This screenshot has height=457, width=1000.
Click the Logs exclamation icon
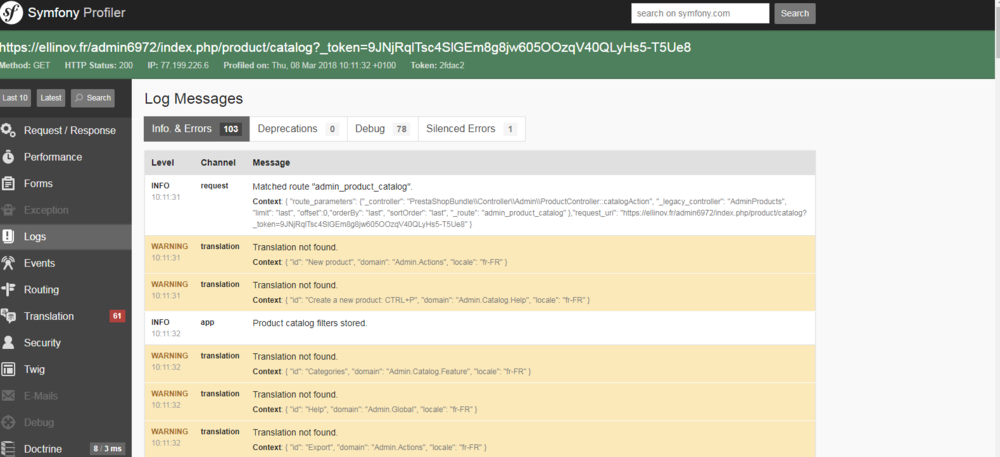click(x=8, y=236)
